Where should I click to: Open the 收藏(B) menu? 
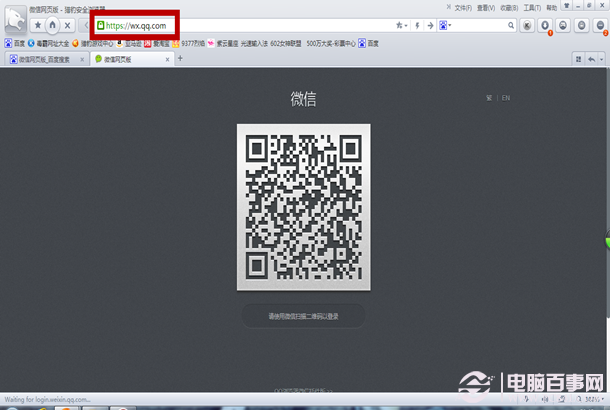click(509, 8)
